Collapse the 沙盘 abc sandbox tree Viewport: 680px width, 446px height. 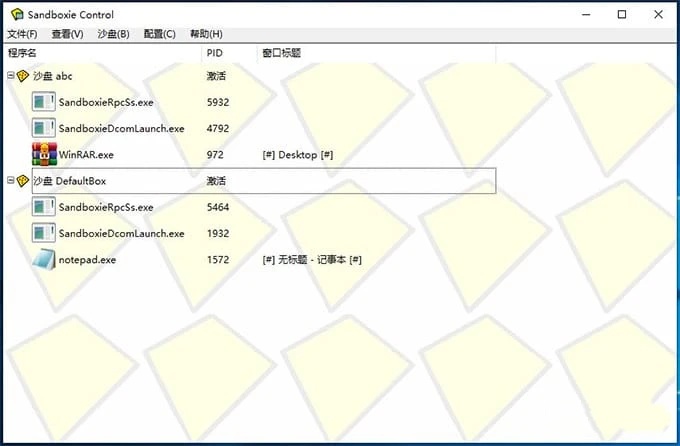point(11,75)
